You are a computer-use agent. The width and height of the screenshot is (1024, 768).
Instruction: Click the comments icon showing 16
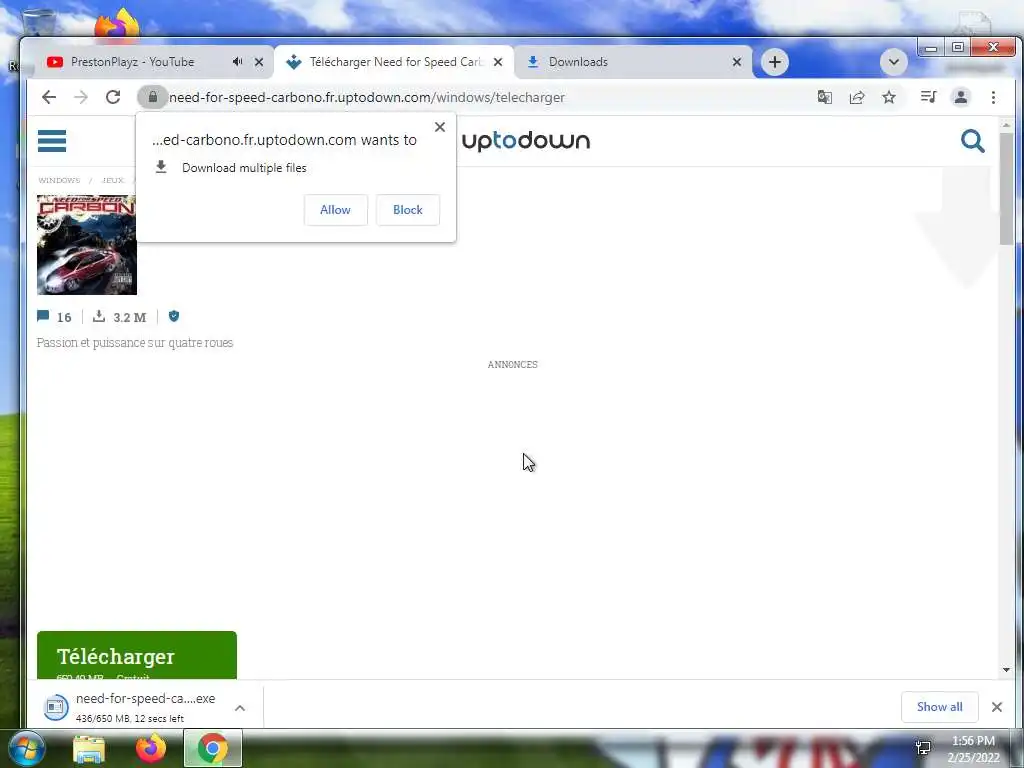43,316
